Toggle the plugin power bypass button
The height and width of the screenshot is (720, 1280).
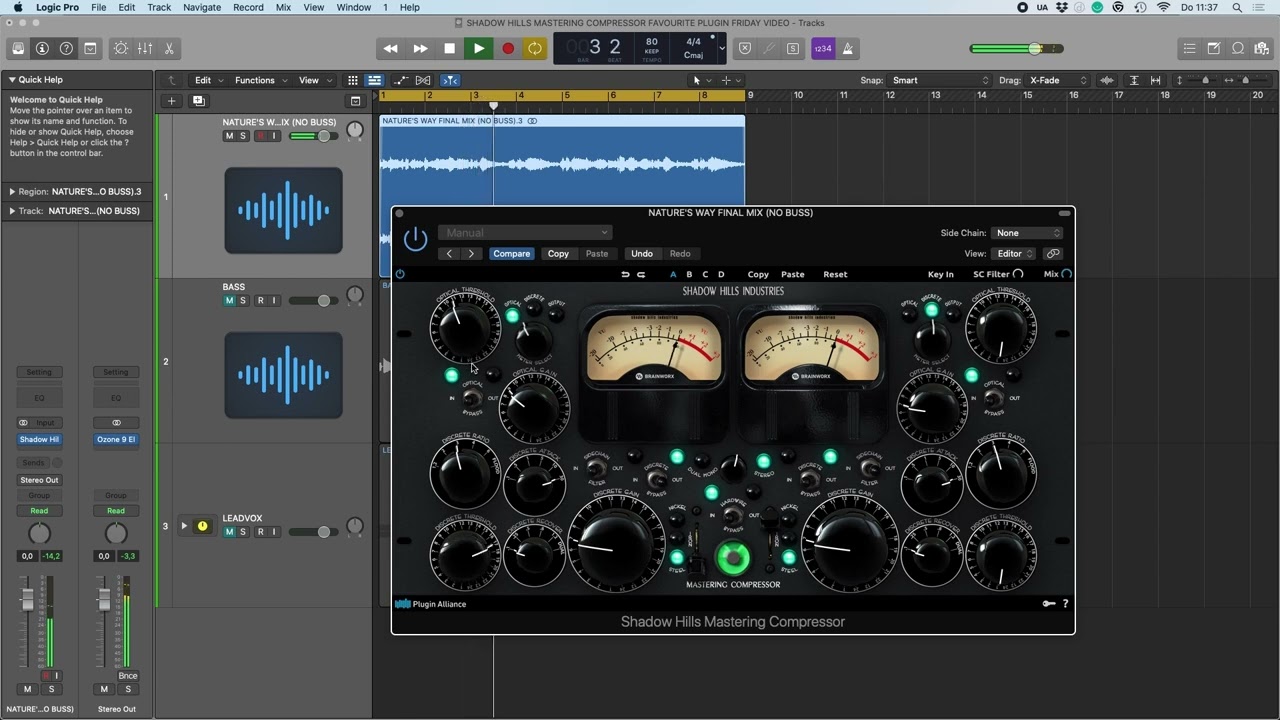tap(415, 239)
